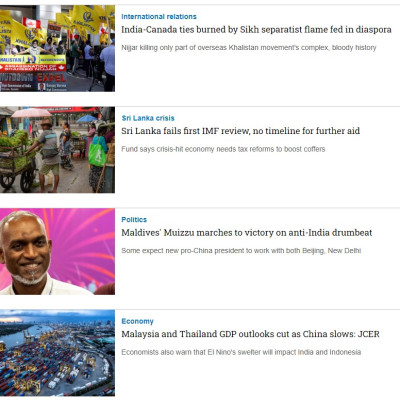Open the Malaysia and Thailand GDP headline

click(250, 334)
